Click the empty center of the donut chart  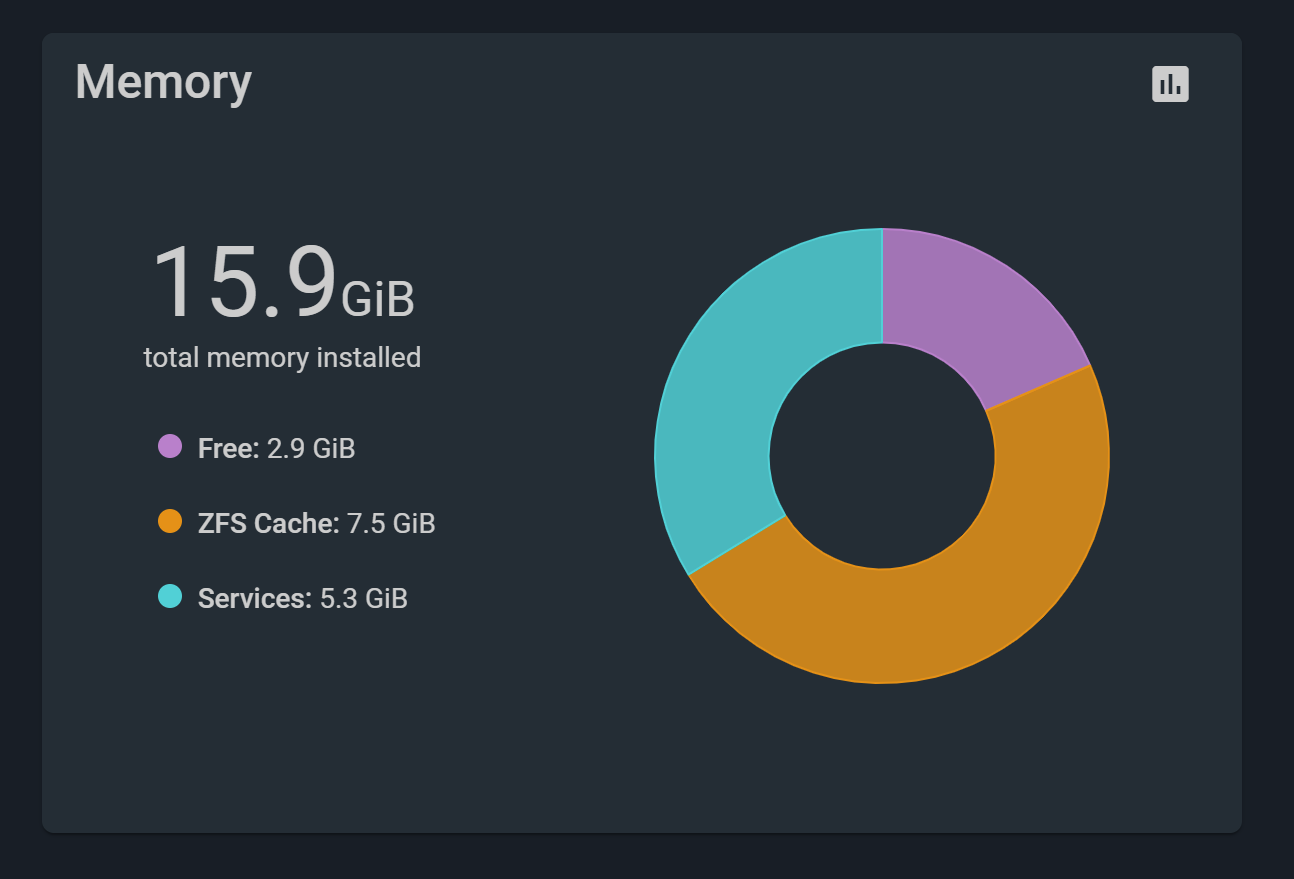point(882,456)
